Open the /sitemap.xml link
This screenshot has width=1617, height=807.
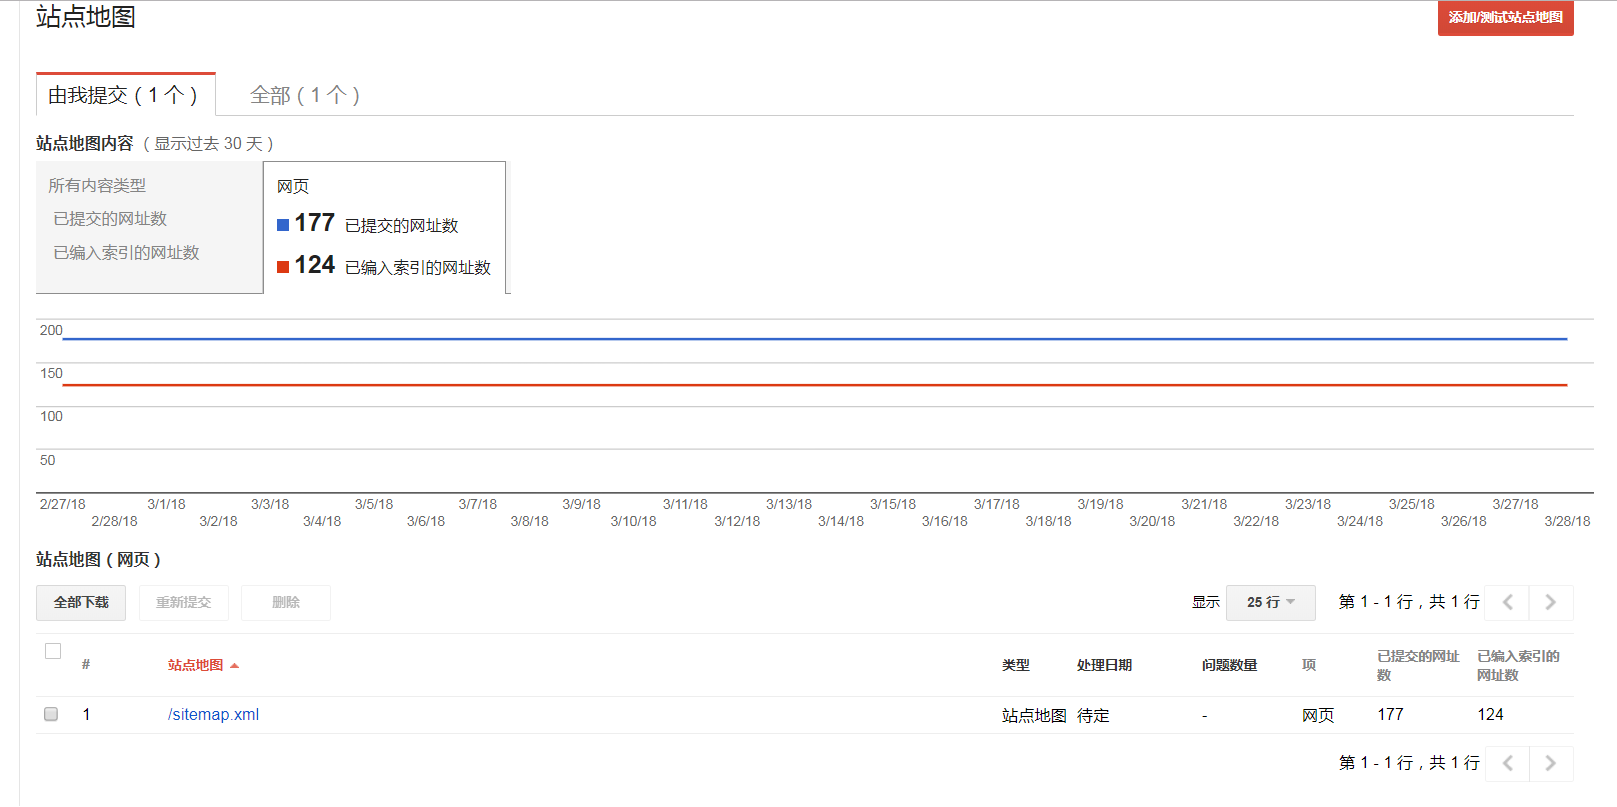[x=213, y=714]
